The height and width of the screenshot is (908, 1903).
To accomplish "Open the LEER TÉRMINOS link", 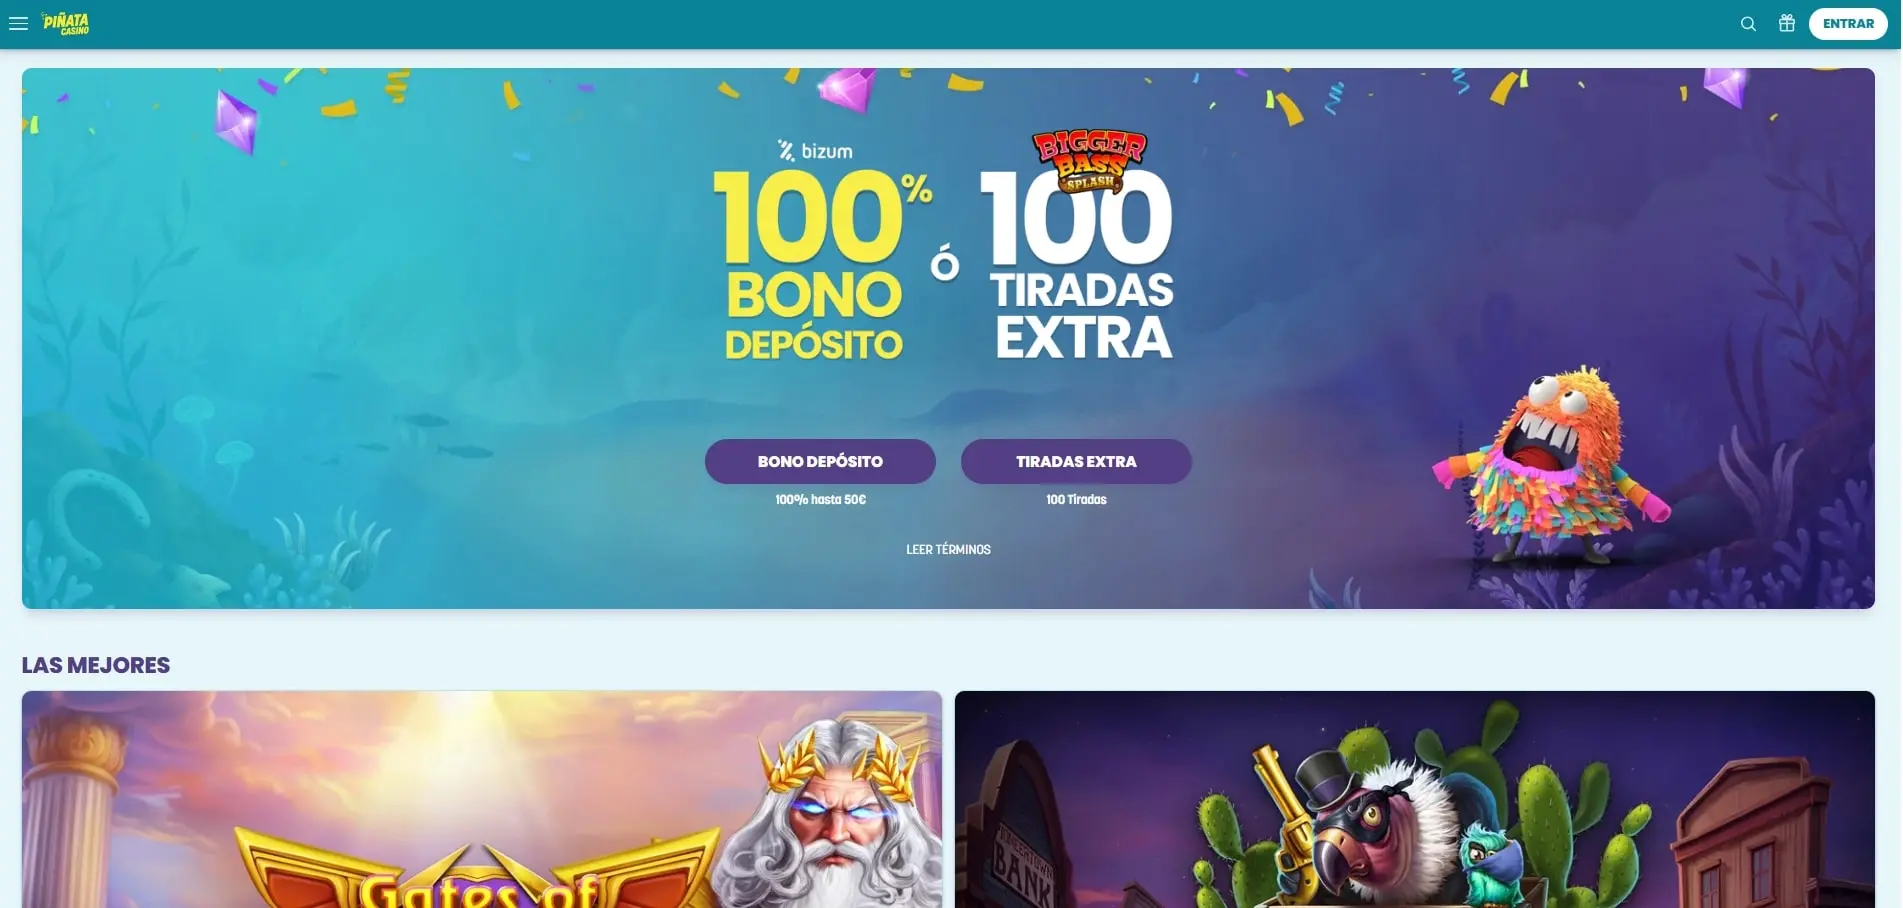I will point(948,550).
